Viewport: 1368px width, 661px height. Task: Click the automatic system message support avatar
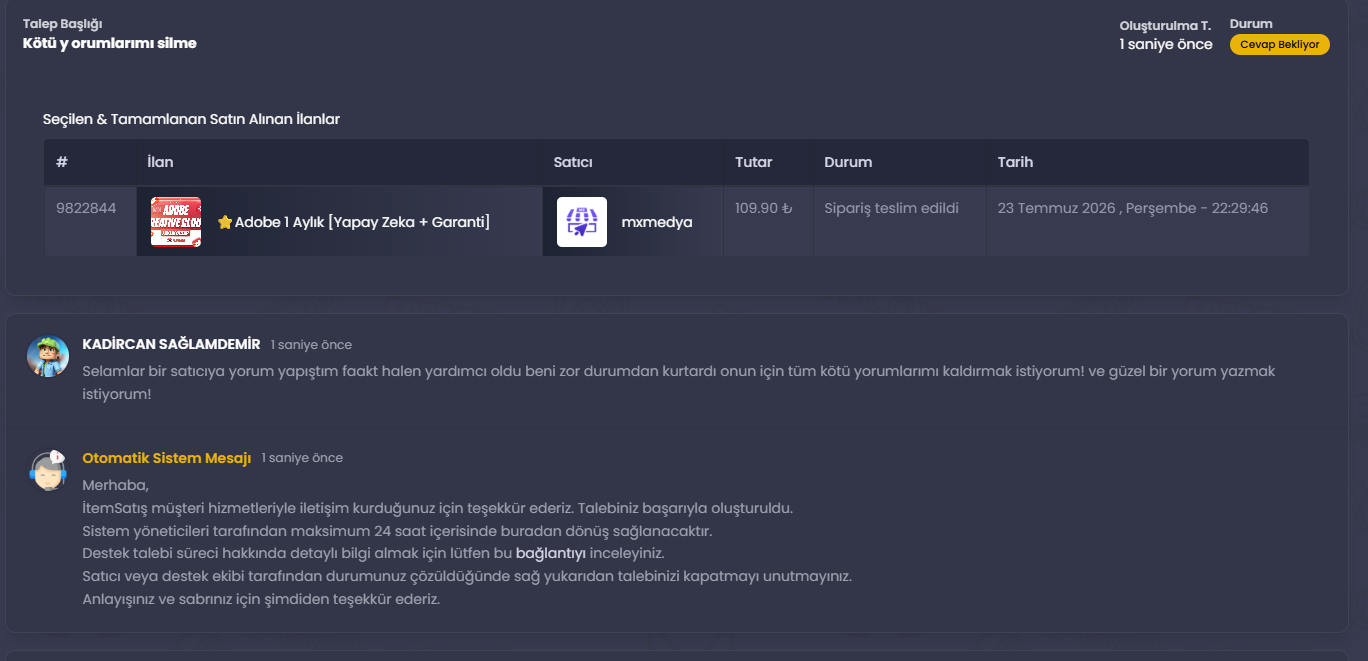coord(47,470)
